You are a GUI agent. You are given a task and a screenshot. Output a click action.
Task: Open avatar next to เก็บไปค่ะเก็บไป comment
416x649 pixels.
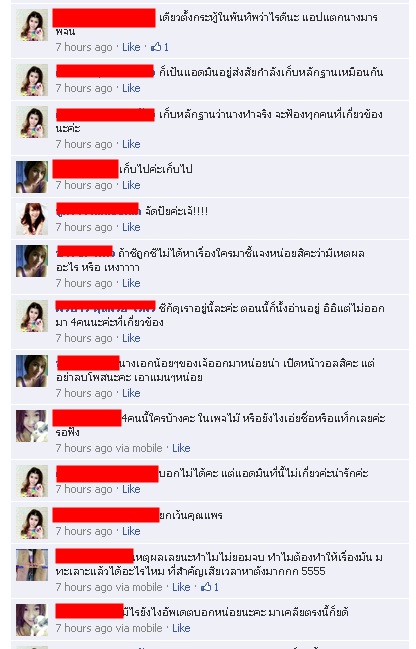[32, 177]
